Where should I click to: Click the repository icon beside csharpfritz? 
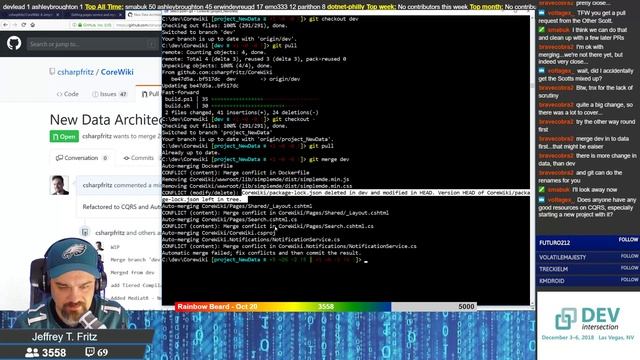(52, 72)
